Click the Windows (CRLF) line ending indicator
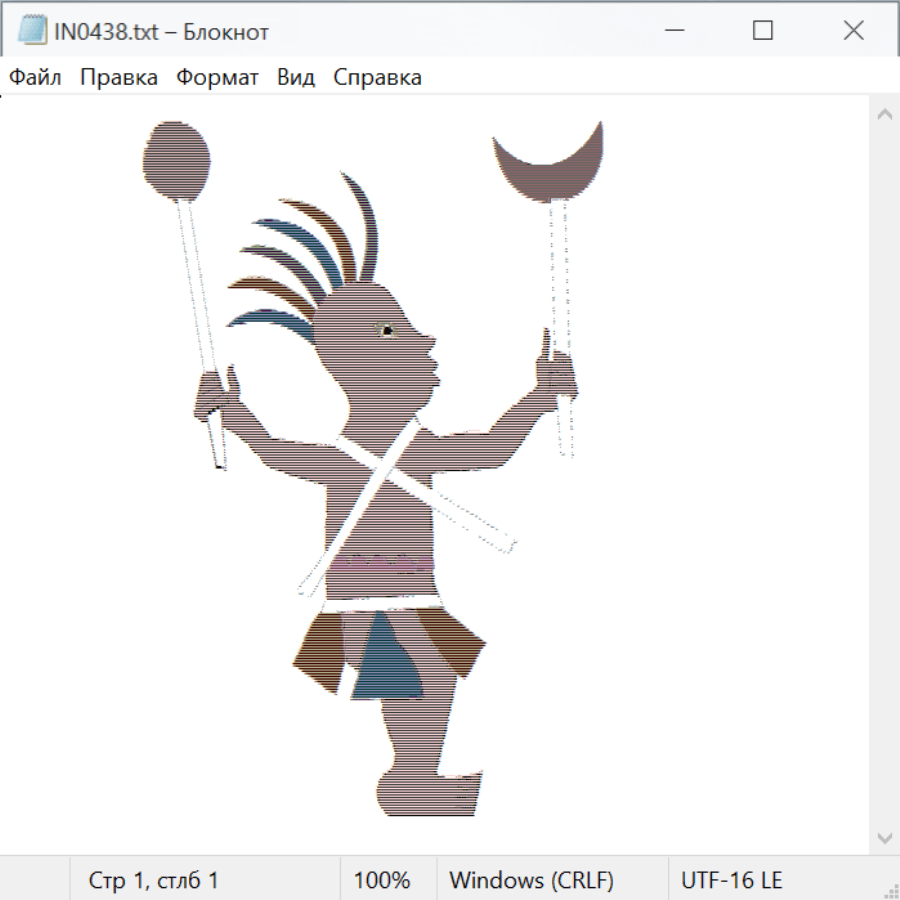This screenshot has height=900, width=900. pyautogui.click(x=531, y=880)
